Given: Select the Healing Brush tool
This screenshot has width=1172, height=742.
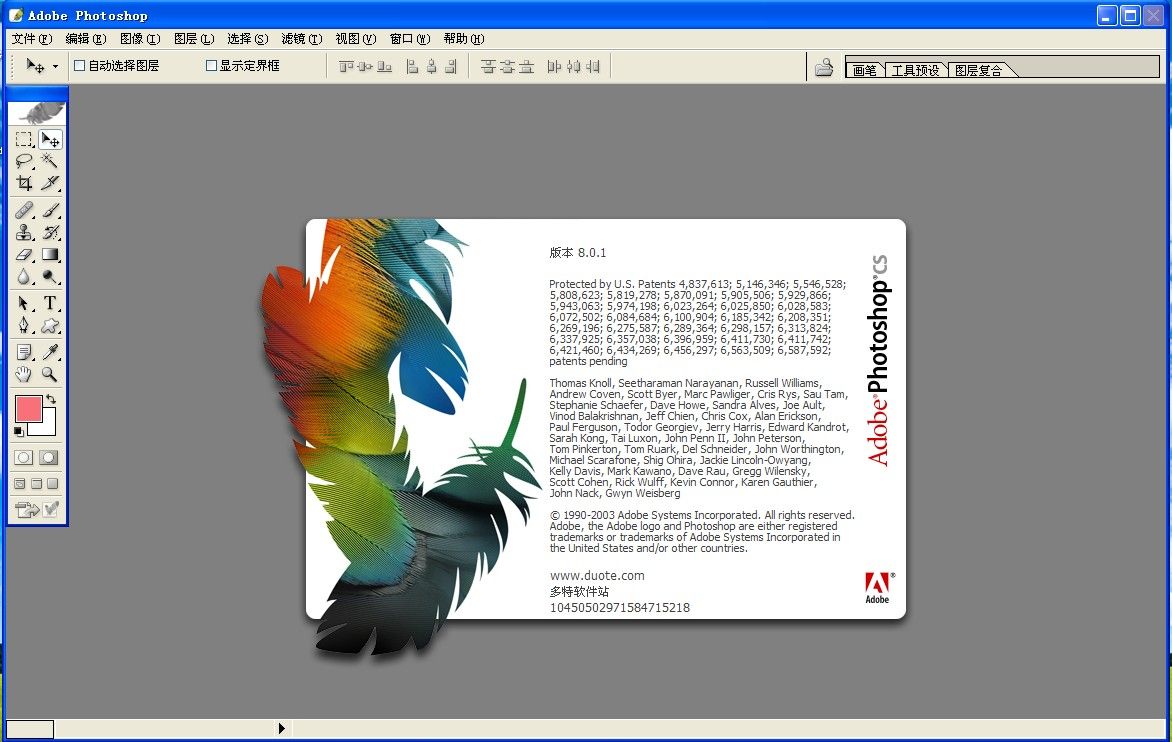Looking at the screenshot, I should click(x=24, y=211).
